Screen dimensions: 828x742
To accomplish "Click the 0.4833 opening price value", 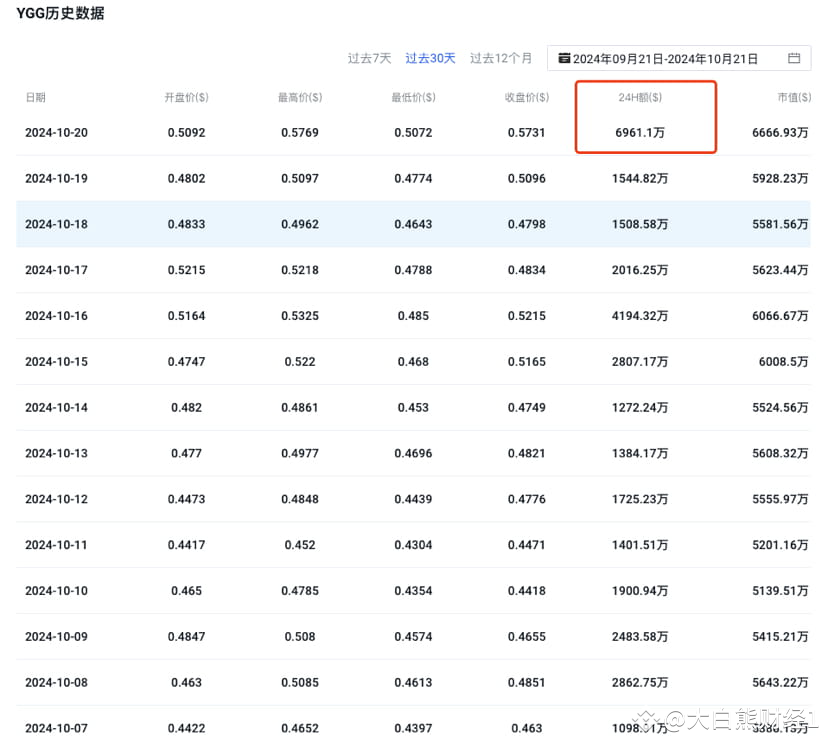I will coord(186,224).
